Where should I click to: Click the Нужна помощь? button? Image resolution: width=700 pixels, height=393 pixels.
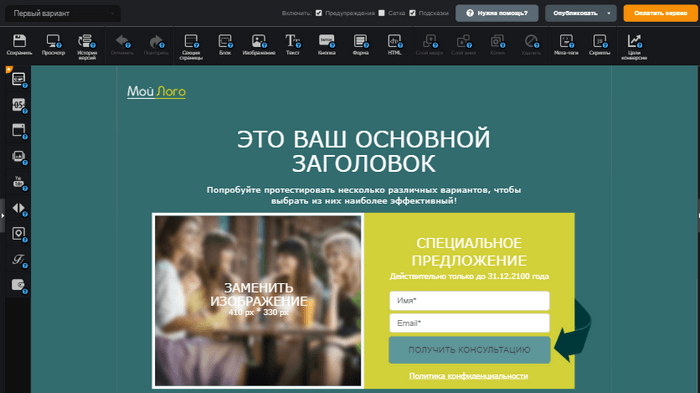[x=497, y=13]
